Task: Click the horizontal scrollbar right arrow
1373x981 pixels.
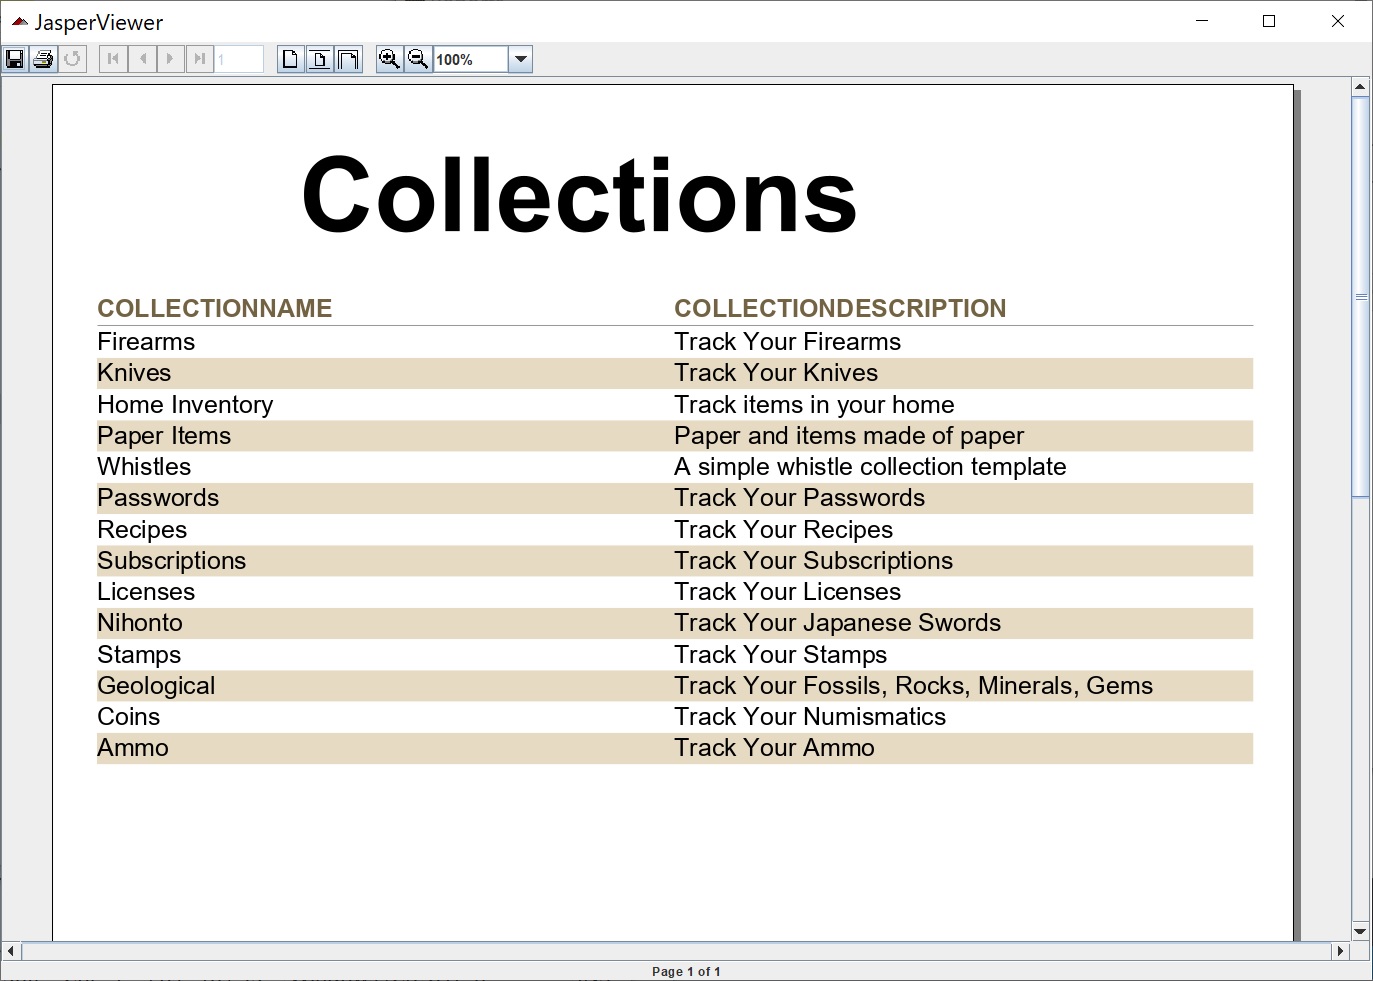Action: pyautogui.click(x=1342, y=952)
